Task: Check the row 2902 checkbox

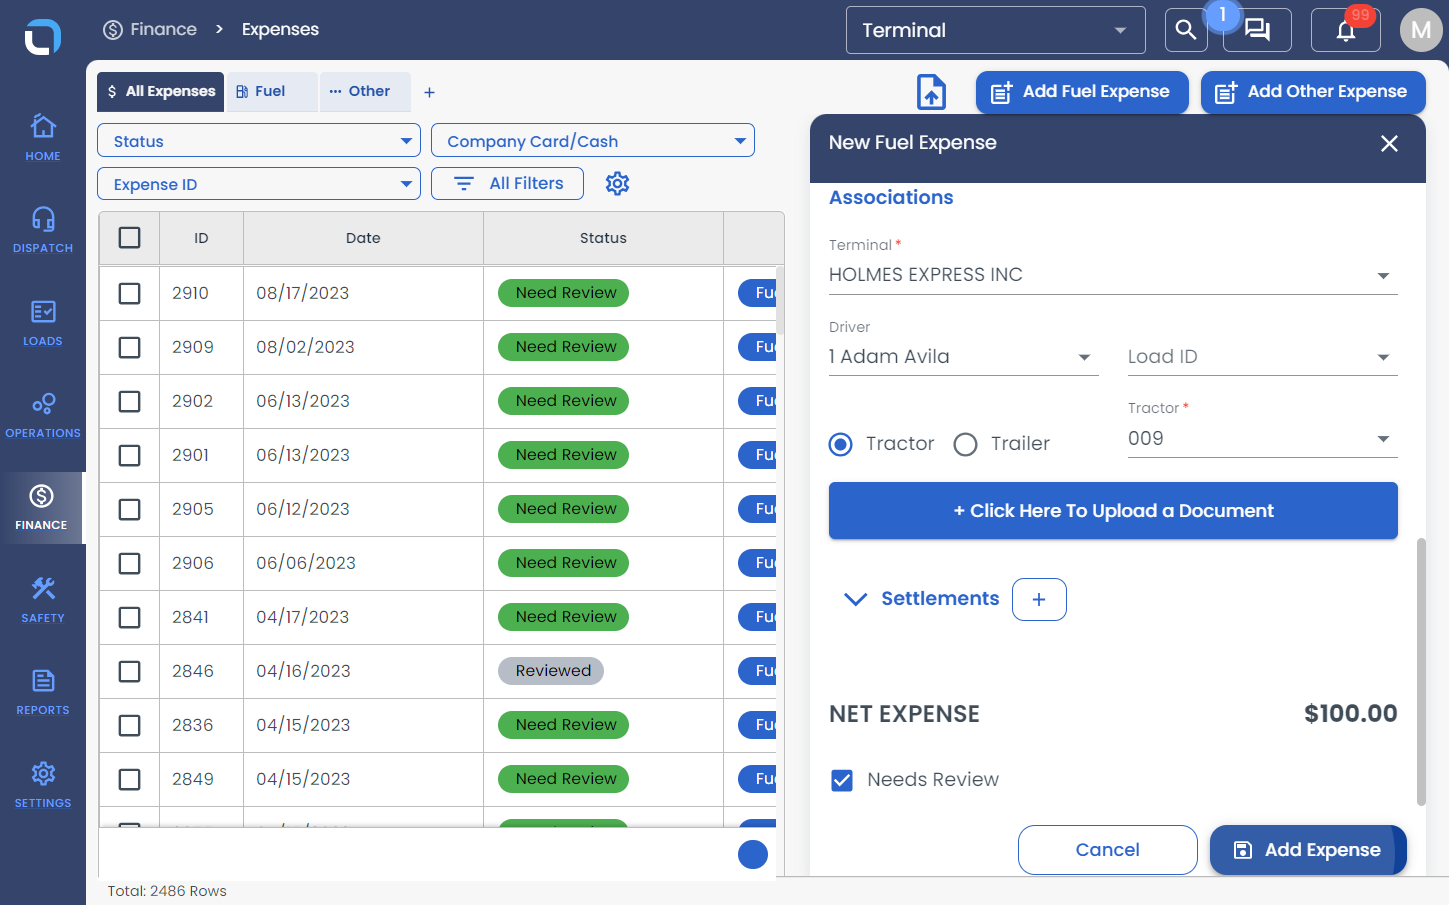Action: [x=129, y=401]
